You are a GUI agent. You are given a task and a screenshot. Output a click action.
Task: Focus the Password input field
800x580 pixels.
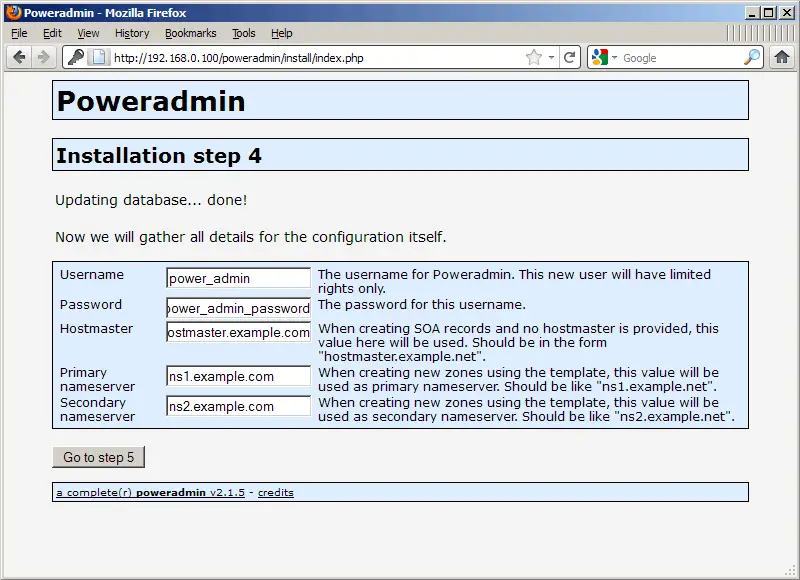[238, 308]
